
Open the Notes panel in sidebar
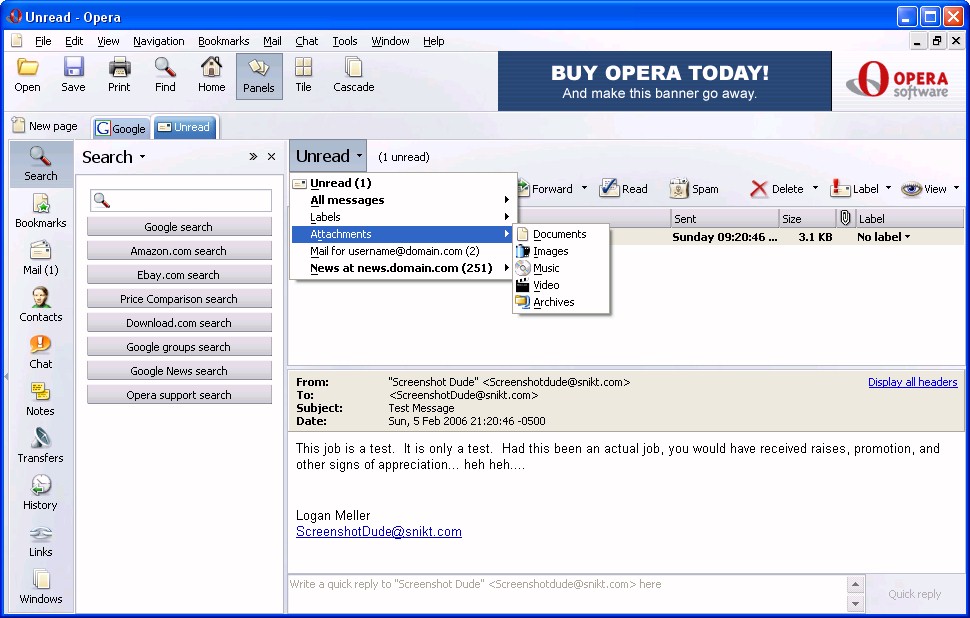[40, 398]
